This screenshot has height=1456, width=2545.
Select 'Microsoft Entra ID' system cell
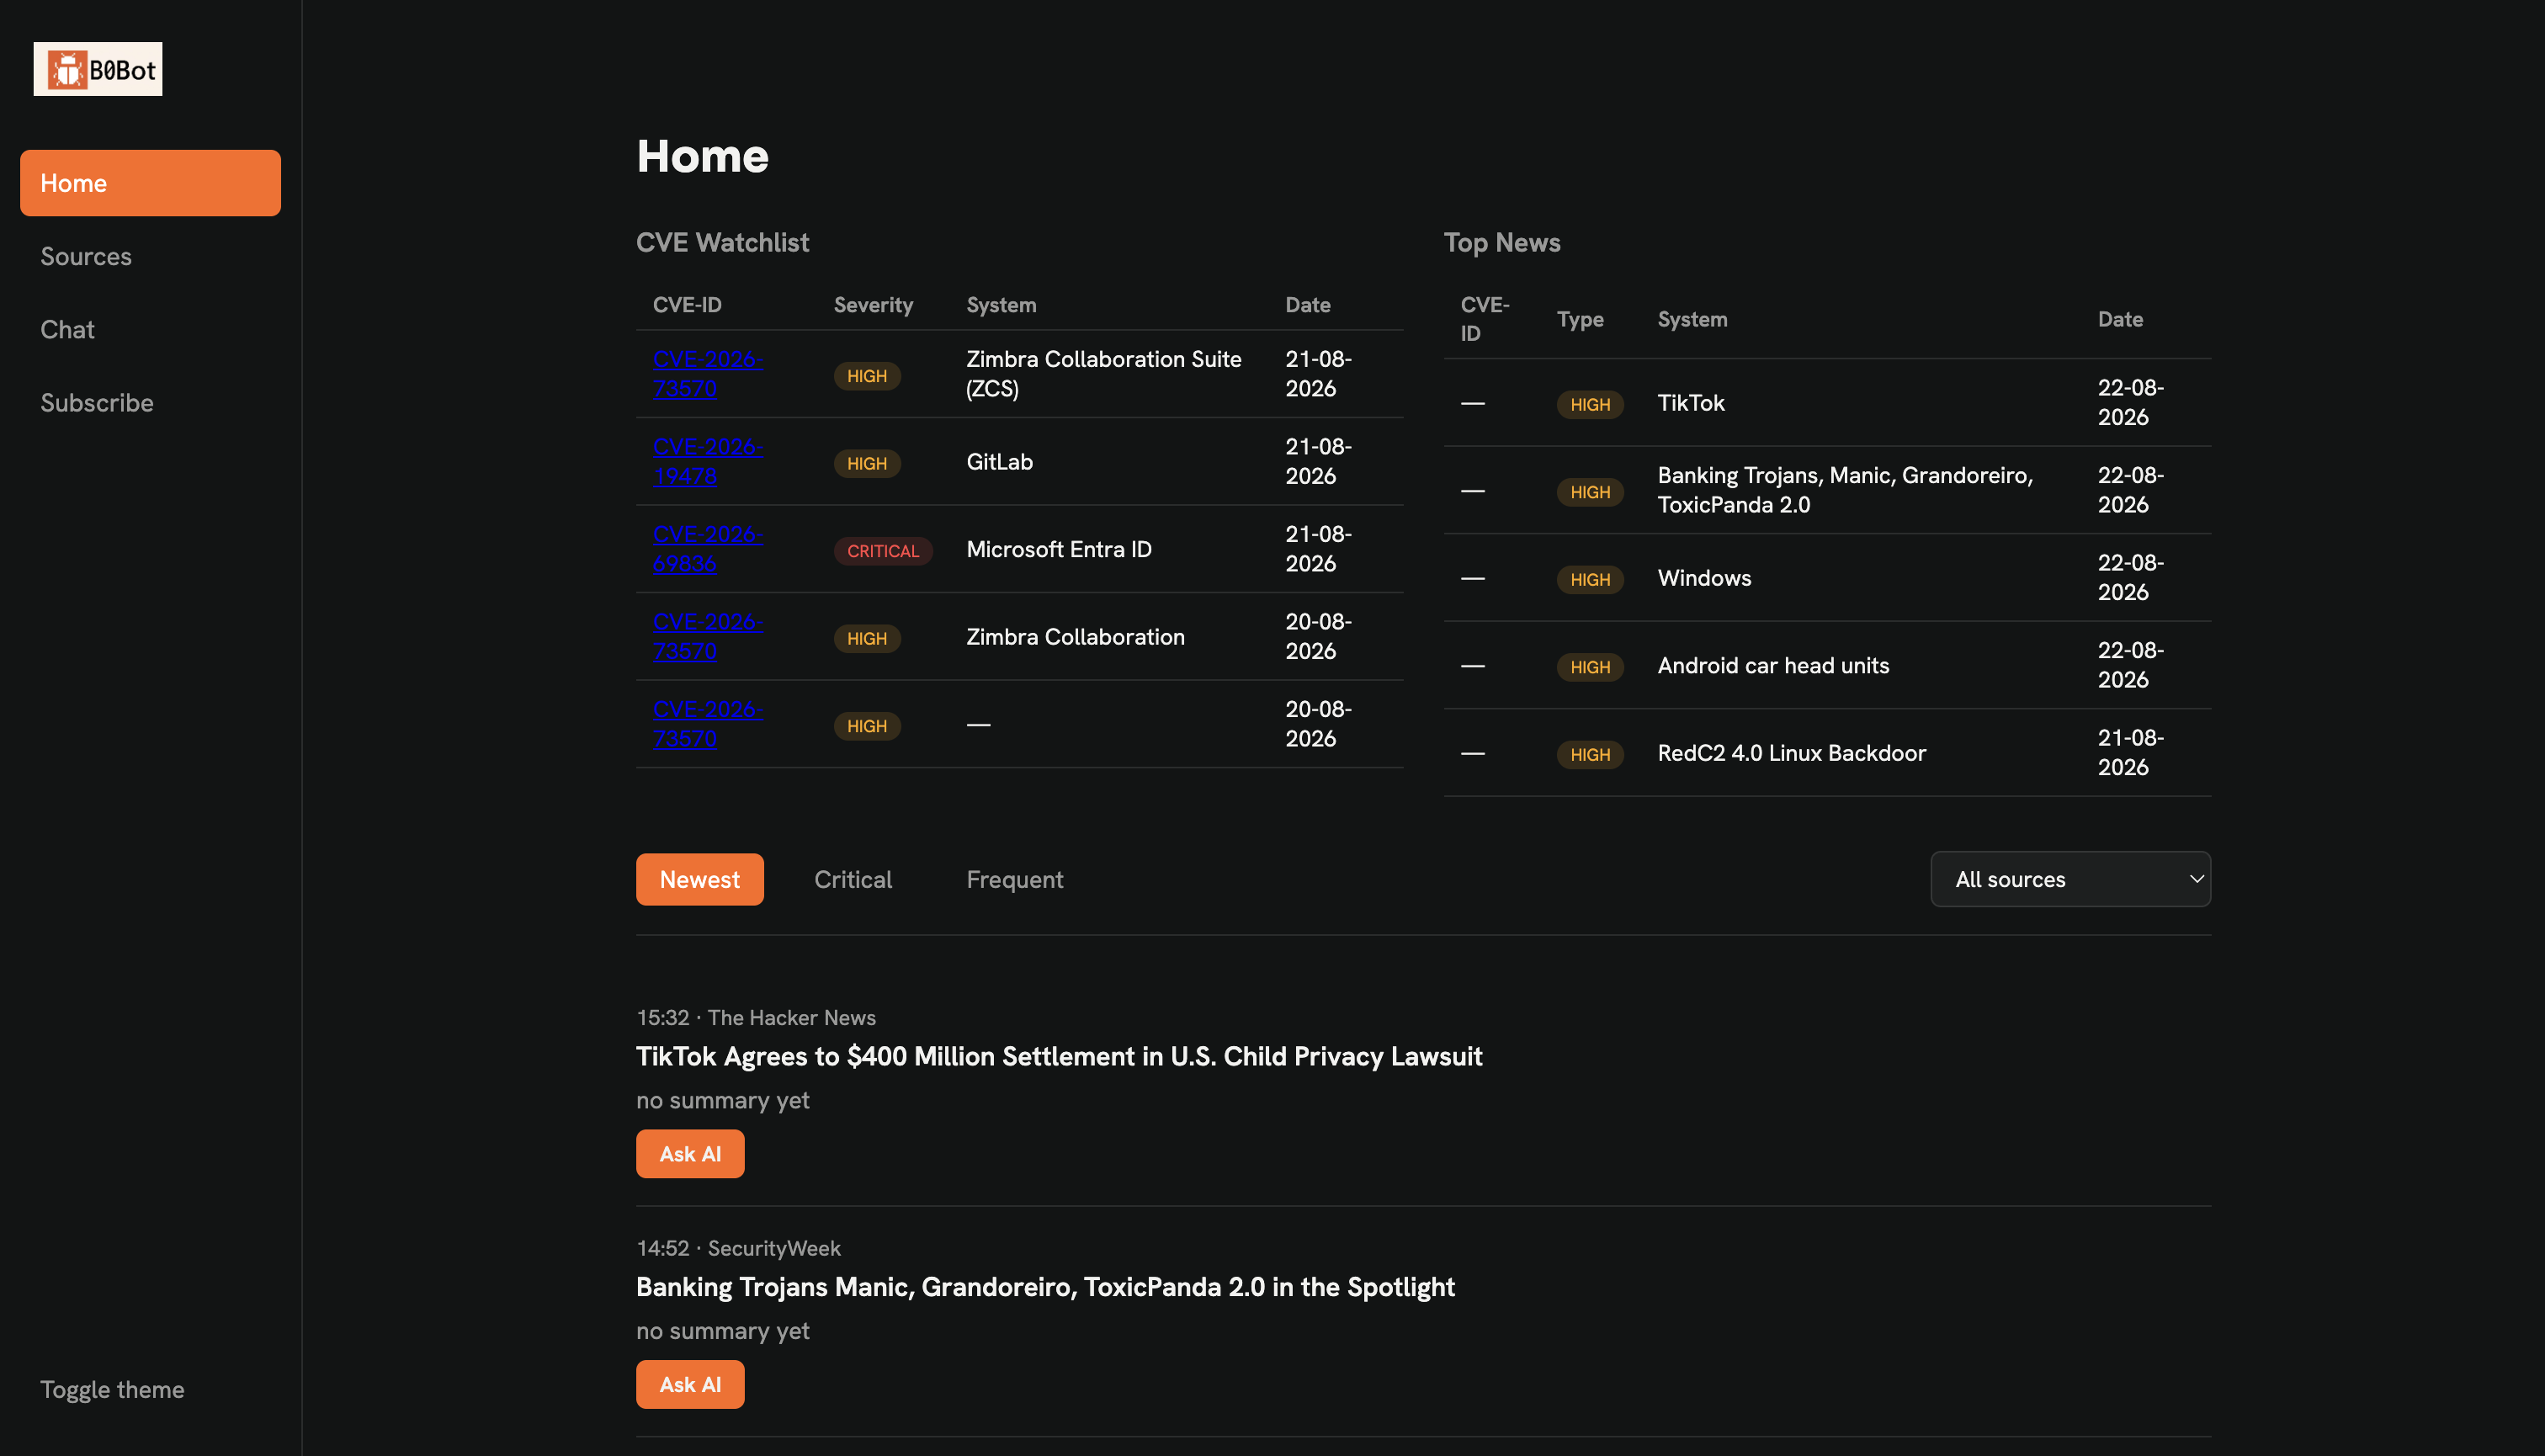point(1059,549)
